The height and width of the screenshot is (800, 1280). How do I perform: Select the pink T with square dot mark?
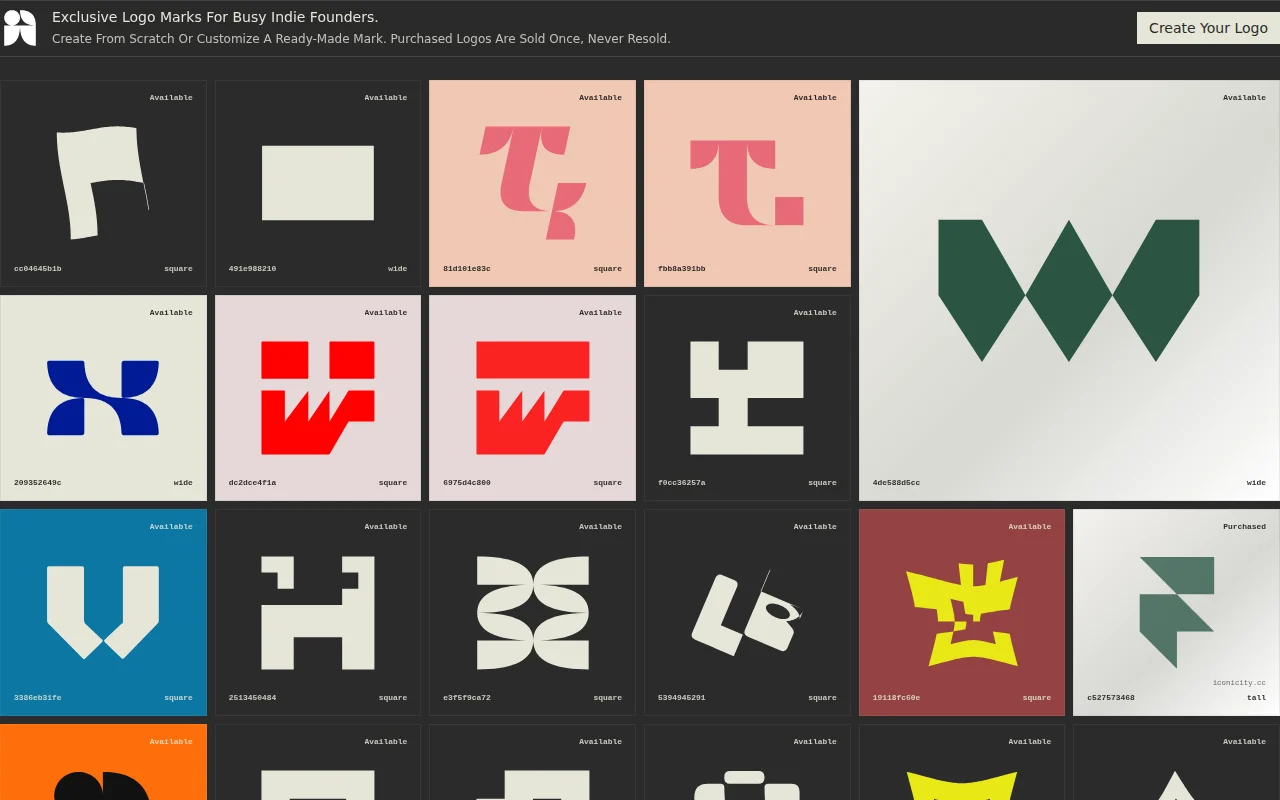pyautogui.click(x=747, y=183)
